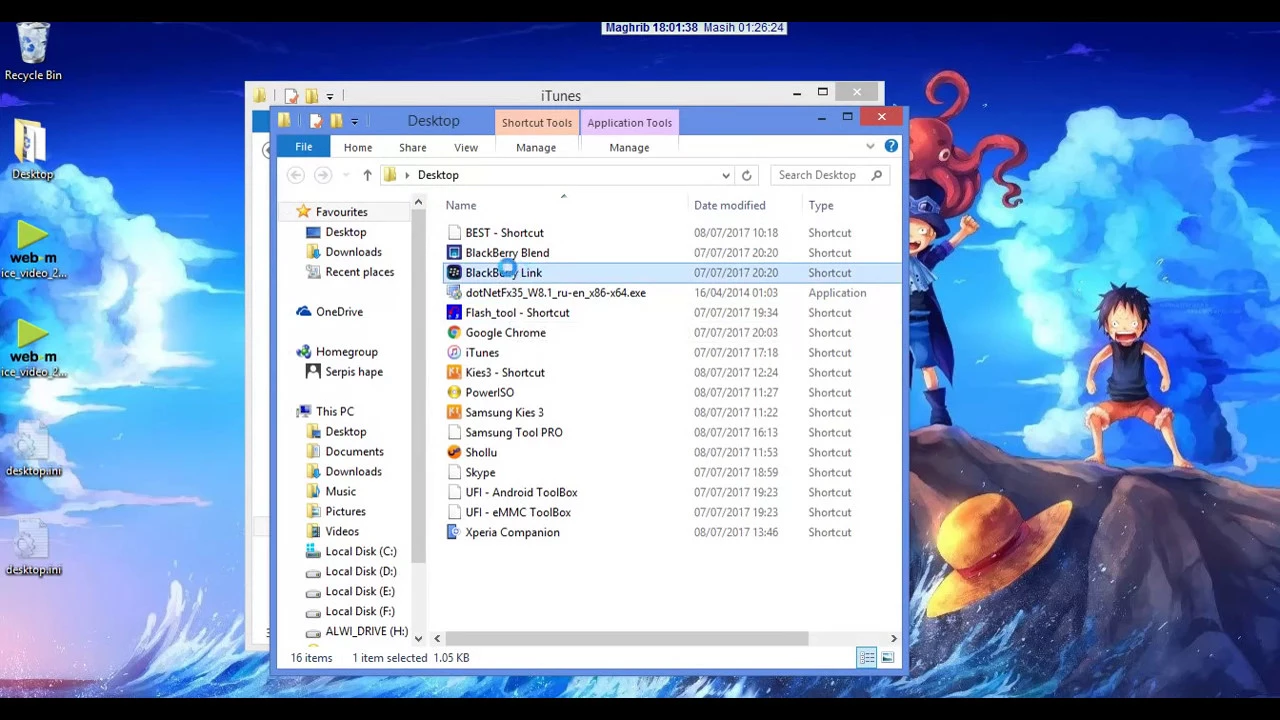1280x720 pixels.
Task: Expand the ribbon using the chevron
Action: [870, 147]
